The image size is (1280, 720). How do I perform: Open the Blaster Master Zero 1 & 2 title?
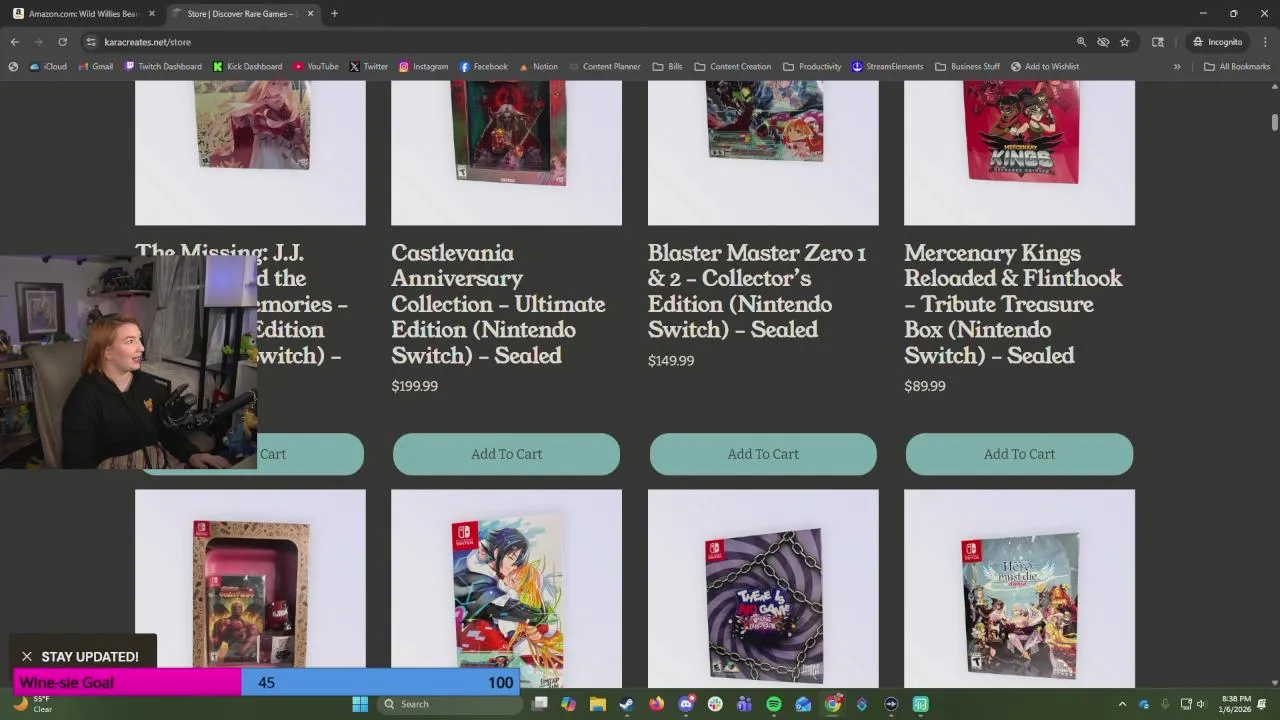(x=757, y=291)
